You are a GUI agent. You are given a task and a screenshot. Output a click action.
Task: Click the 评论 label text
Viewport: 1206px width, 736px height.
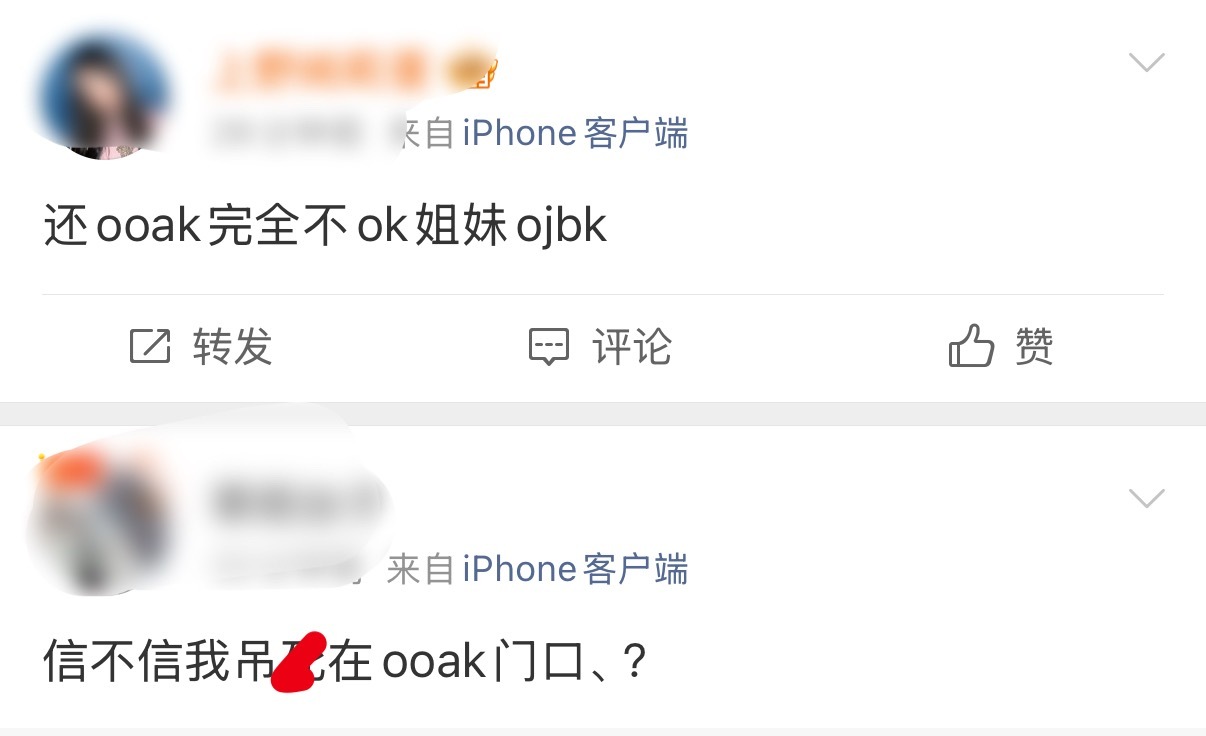pos(632,347)
